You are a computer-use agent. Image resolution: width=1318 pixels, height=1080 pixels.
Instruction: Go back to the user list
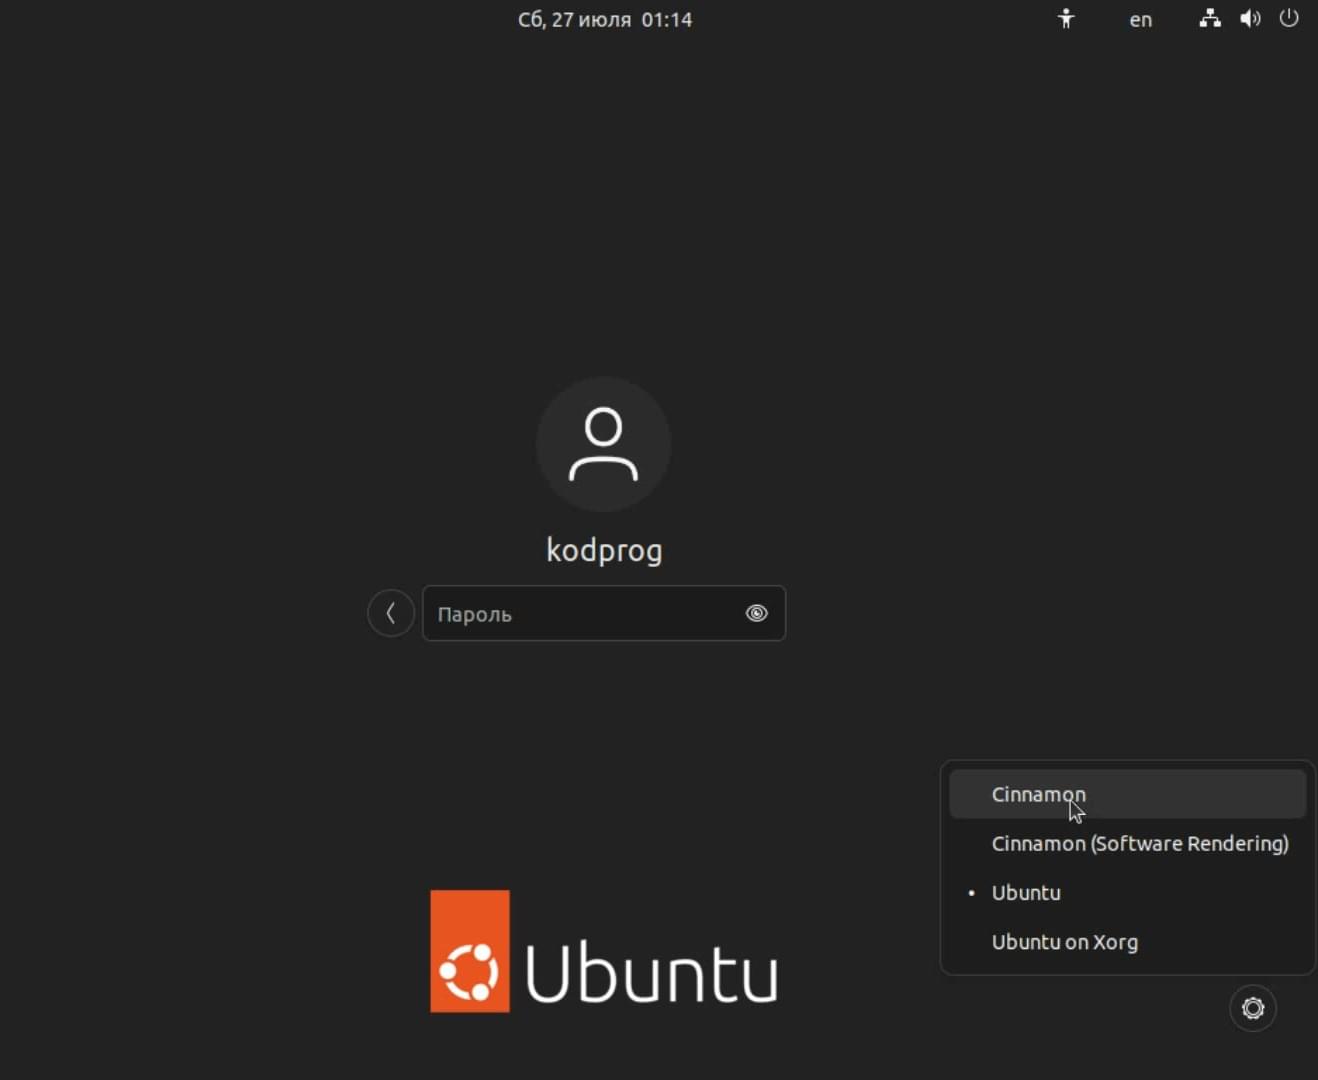(x=391, y=613)
